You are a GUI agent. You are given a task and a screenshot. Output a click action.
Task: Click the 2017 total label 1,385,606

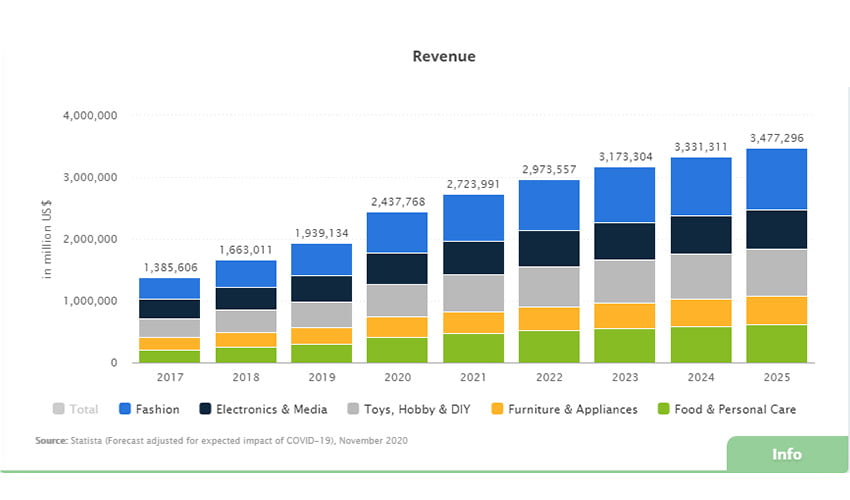pyautogui.click(x=171, y=267)
